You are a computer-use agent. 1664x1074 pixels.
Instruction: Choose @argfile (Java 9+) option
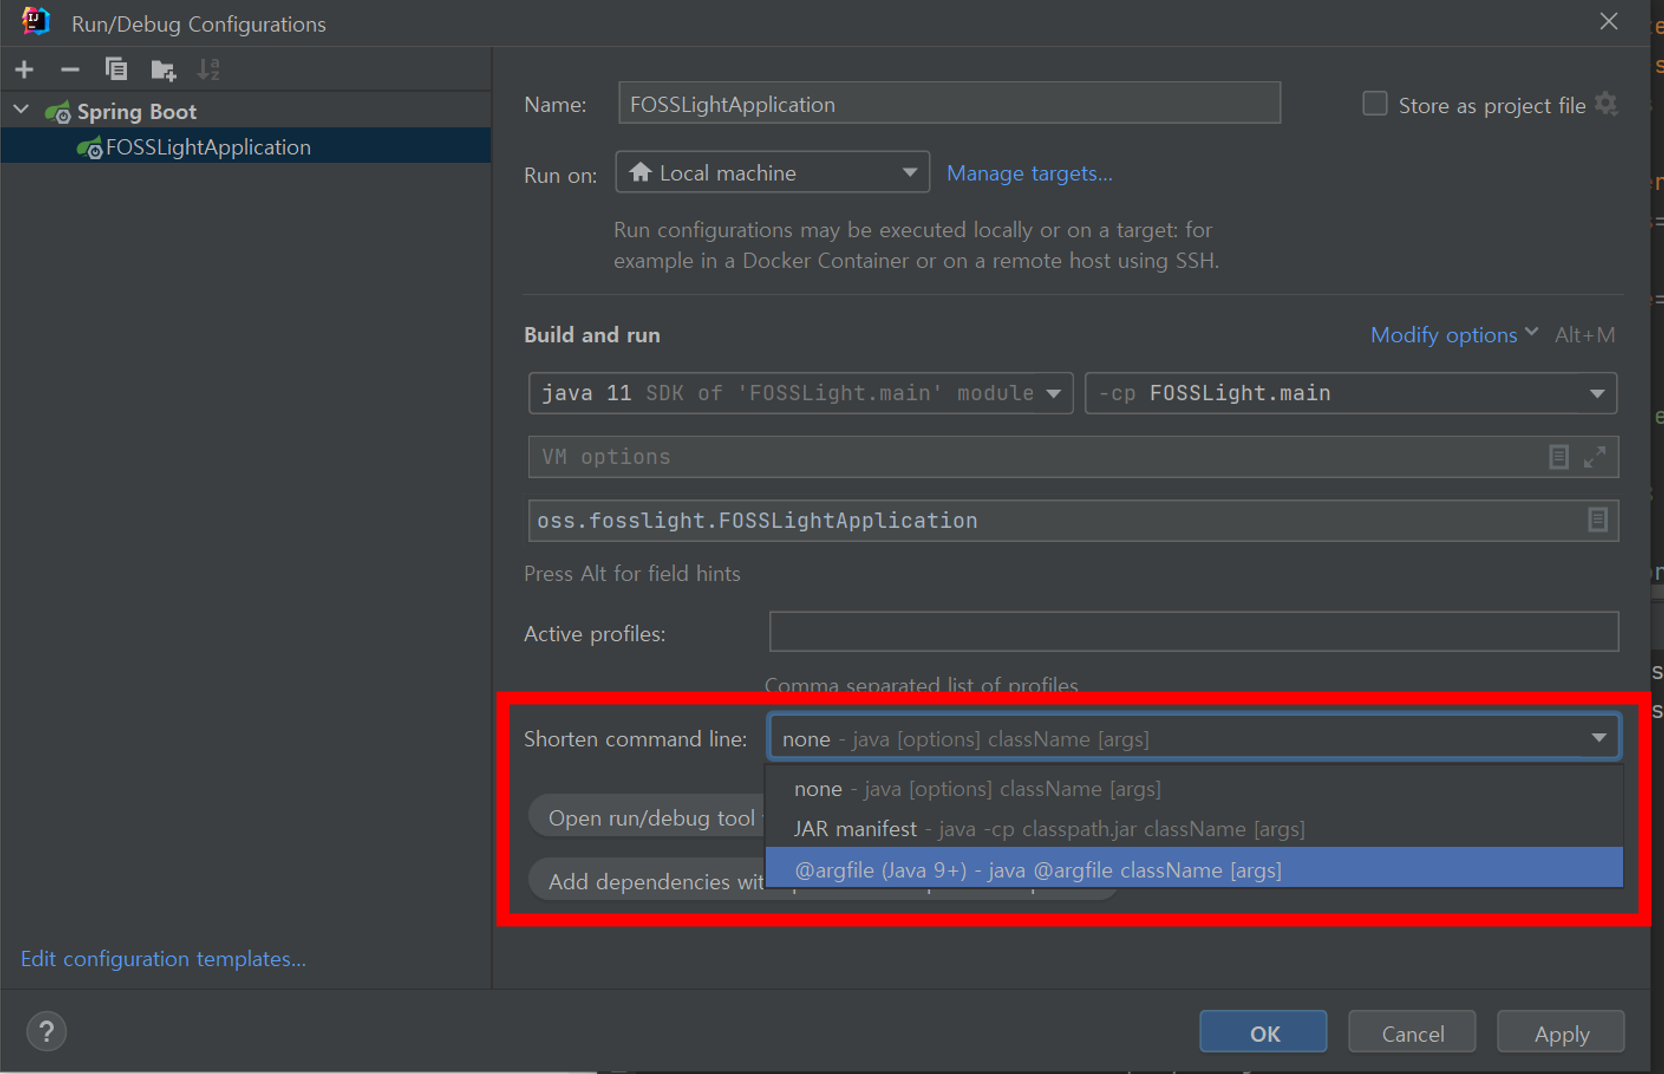1194,869
